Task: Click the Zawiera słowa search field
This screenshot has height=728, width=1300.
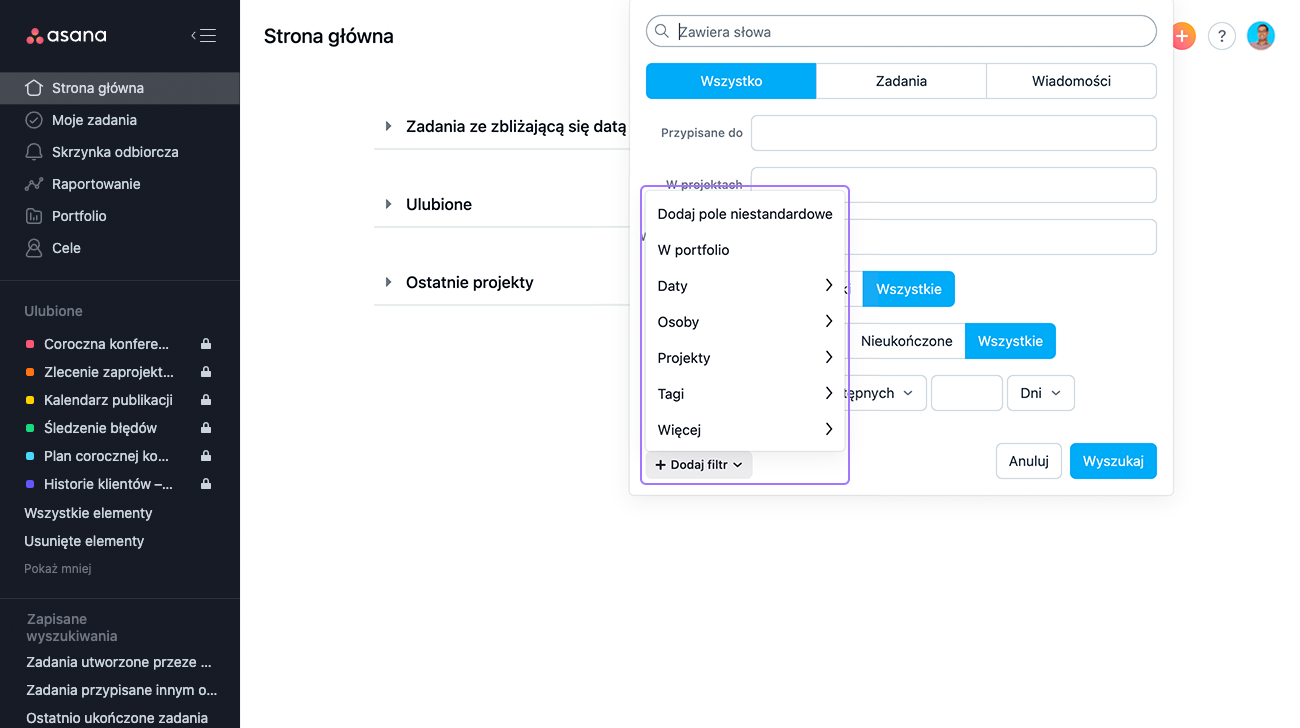Action: pyautogui.click(x=901, y=31)
